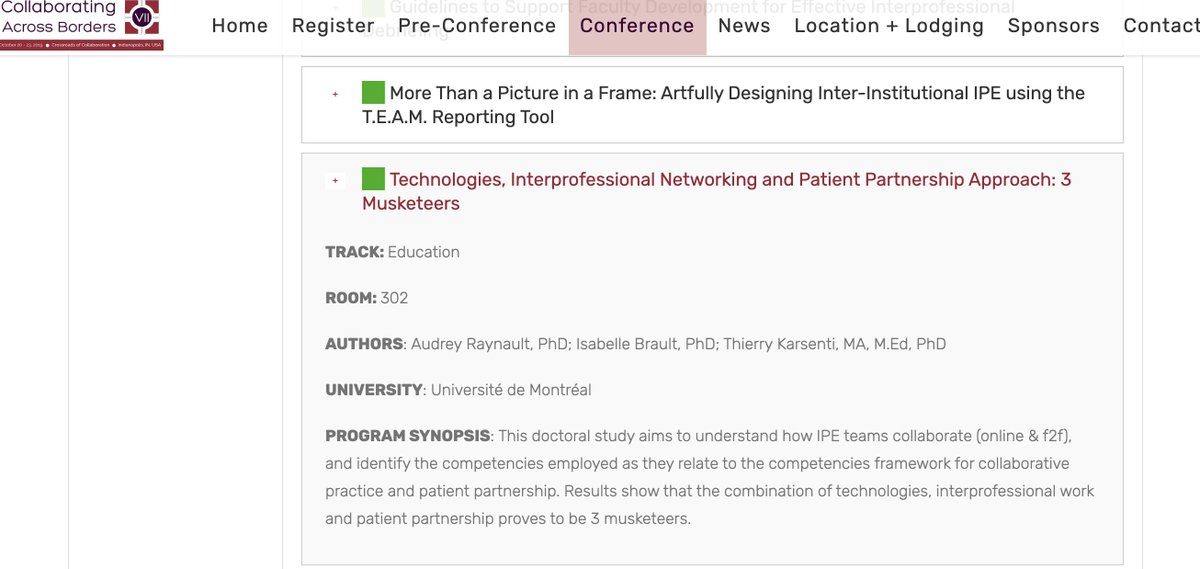Click the Université de Montréal text
The height and width of the screenshot is (569, 1200).
(x=511, y=390)
